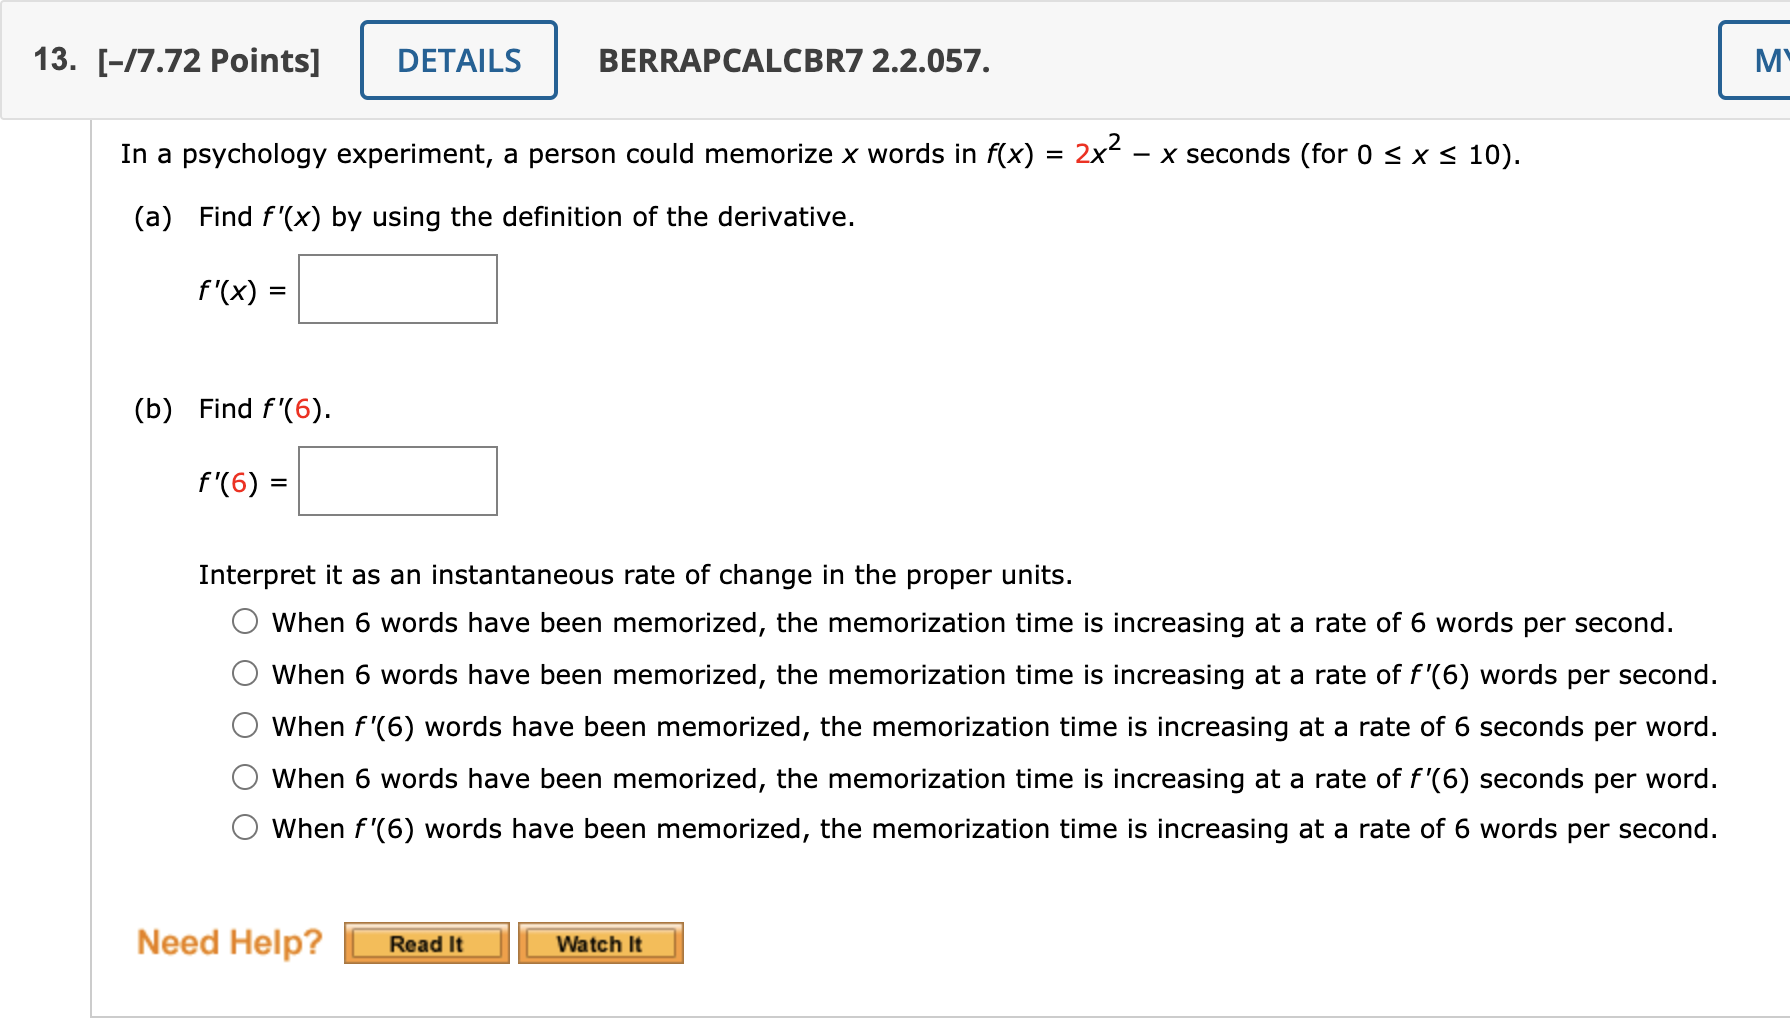Click the Read It help button
The width and height of the screenshot is (1790, 1018).
tap(425, 941)
